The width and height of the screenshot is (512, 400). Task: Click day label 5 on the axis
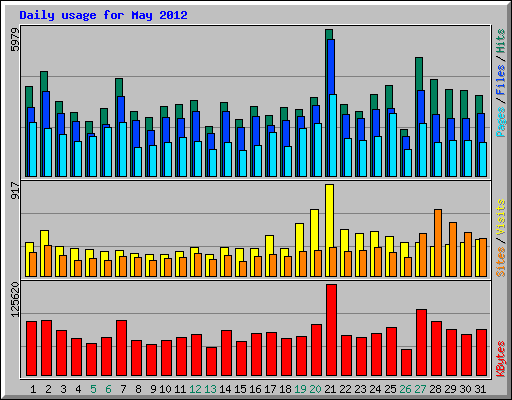(x=93, y=389)
